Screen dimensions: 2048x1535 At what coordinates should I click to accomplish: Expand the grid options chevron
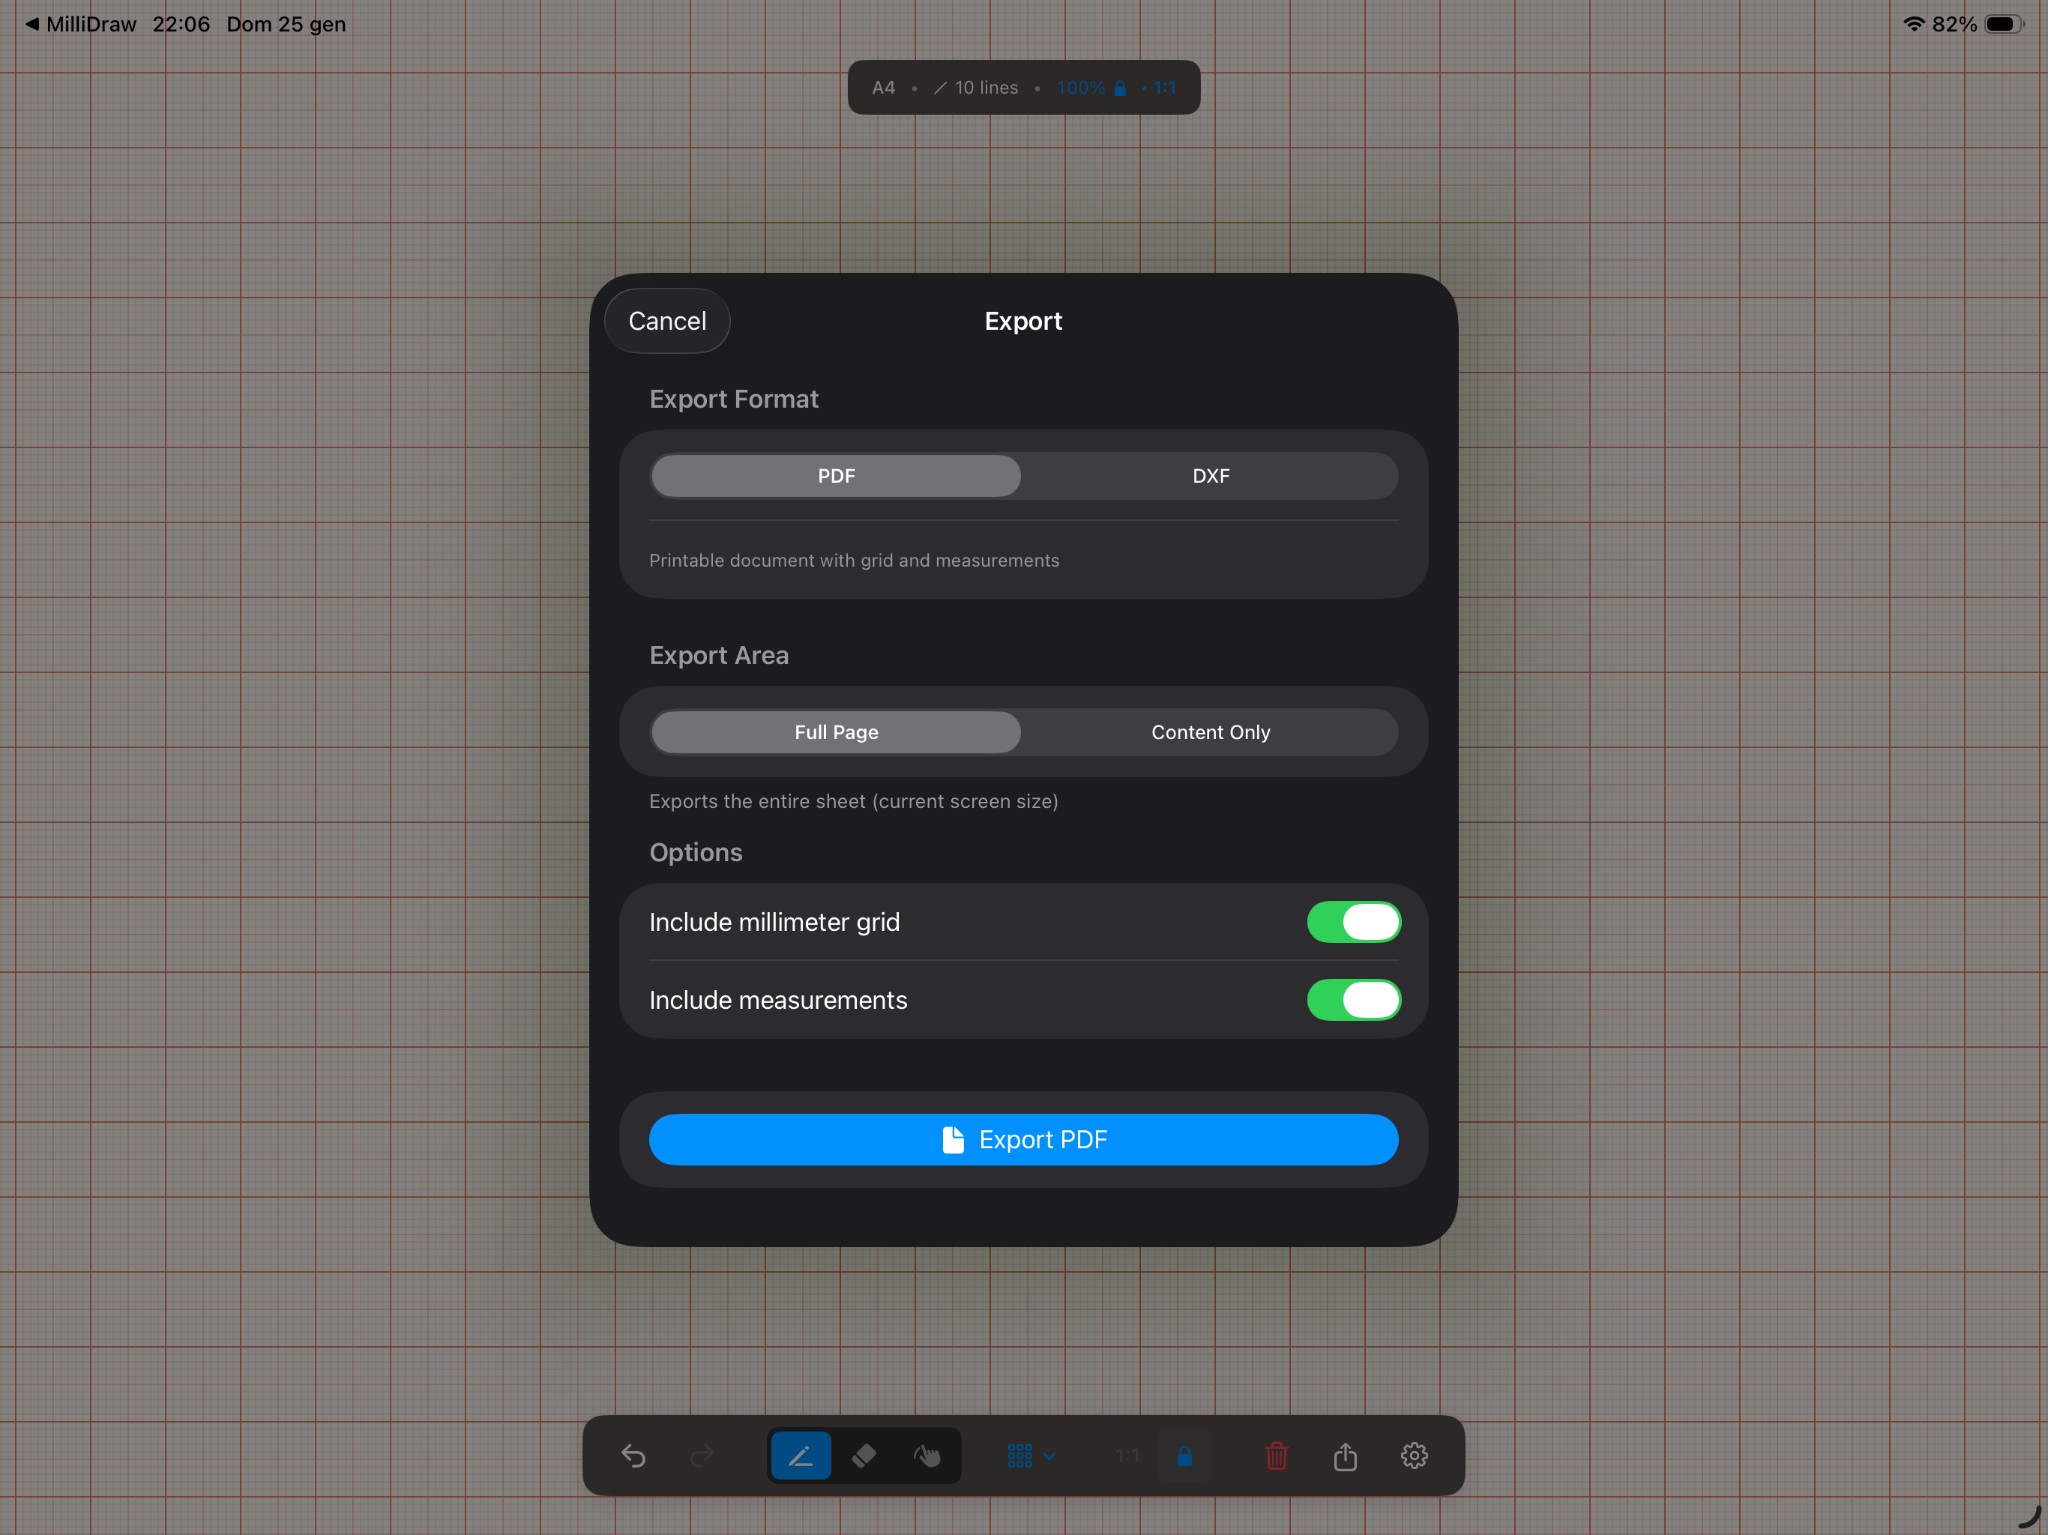[x=1048, y=1456]
